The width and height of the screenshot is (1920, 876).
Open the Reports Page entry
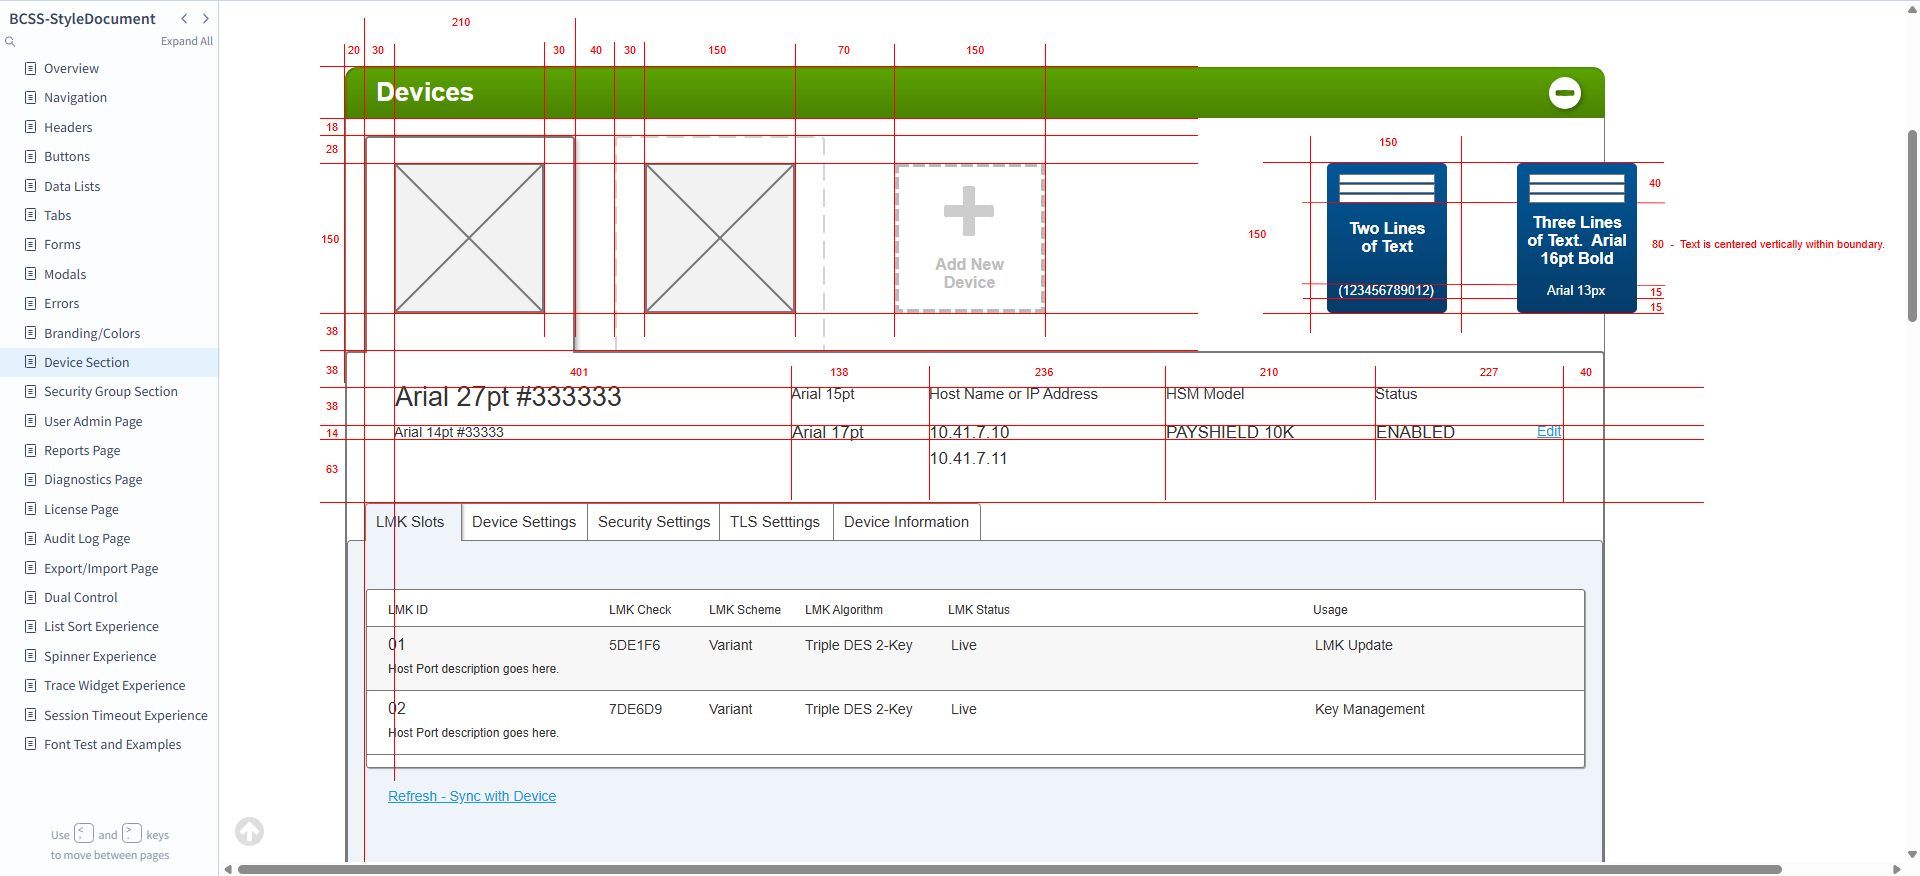point(82,450)
